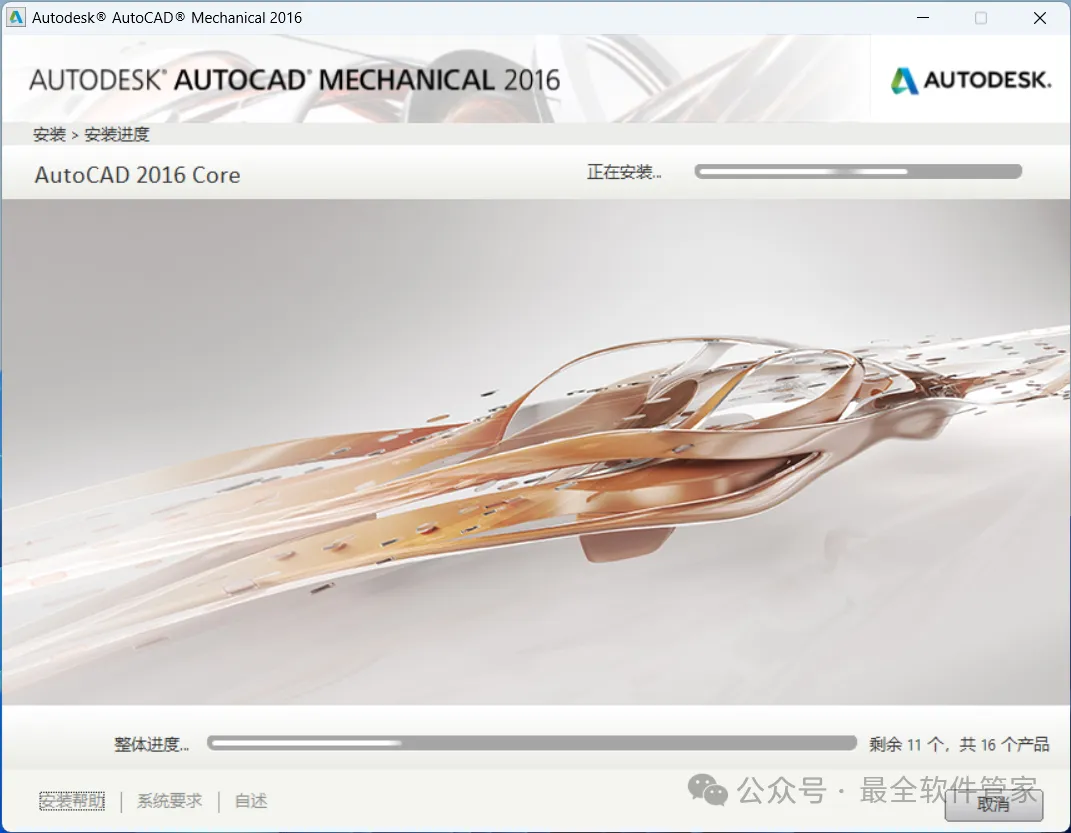Click the AutoCAD 2016 Core progress bar
This screenshot has width=1071, height=833.
click(x=858, y=171)
